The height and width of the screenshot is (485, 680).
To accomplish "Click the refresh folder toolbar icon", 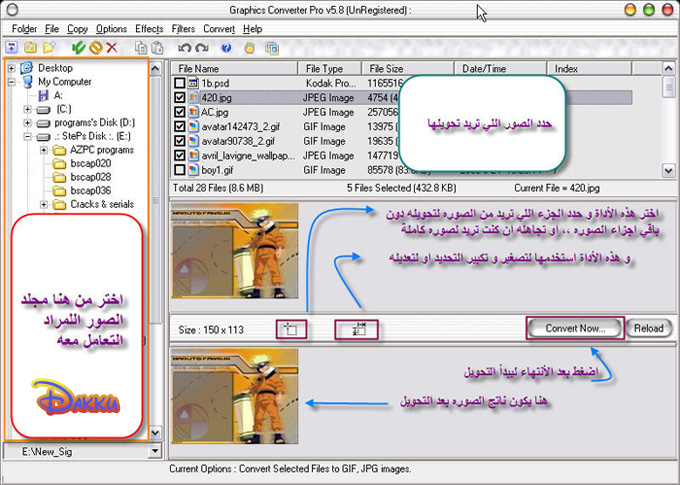I will tap(30, 47).
